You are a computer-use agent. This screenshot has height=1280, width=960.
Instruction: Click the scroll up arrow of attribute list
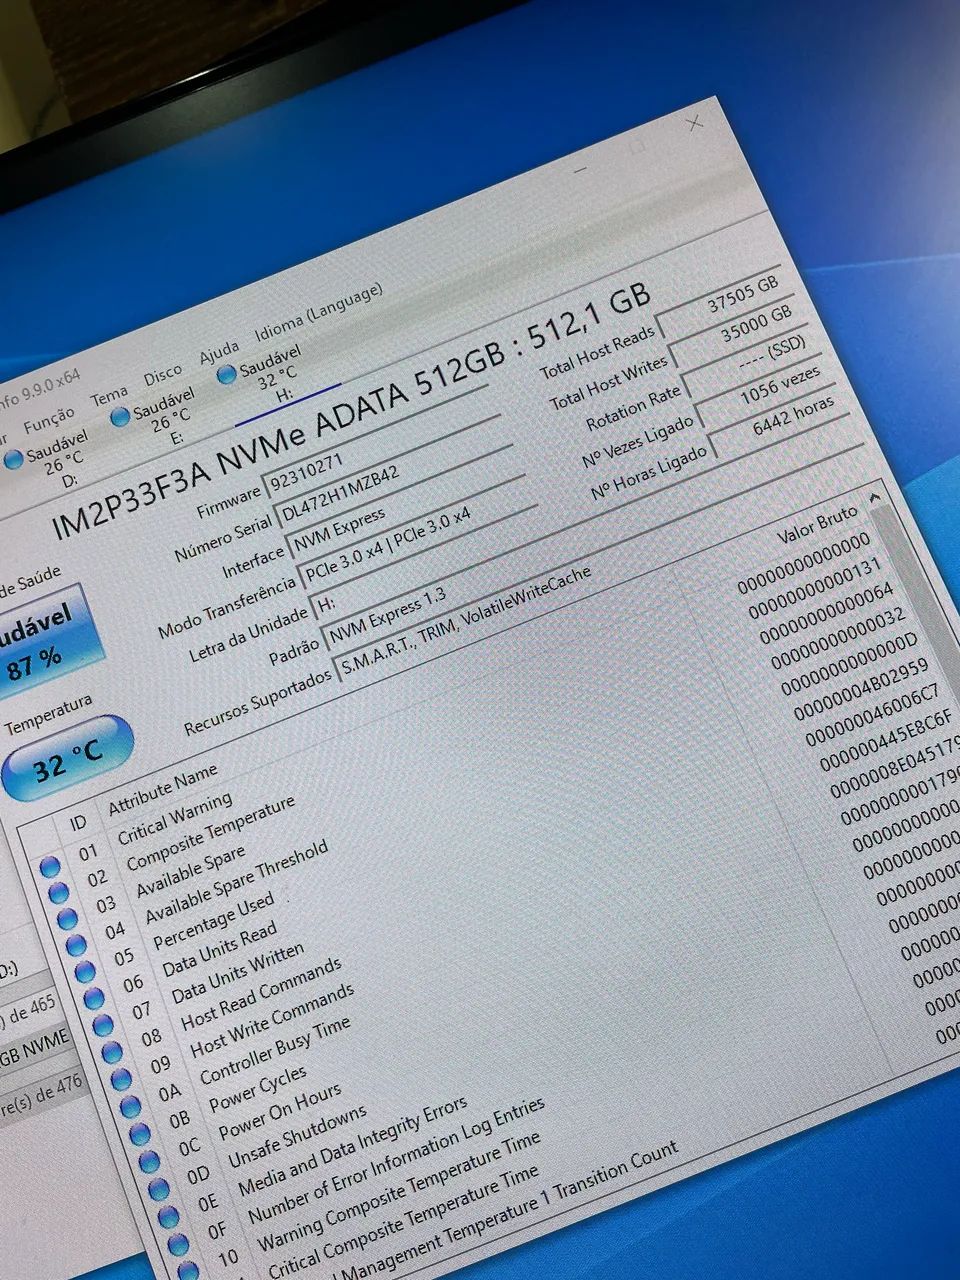click(x=875, y=497)
